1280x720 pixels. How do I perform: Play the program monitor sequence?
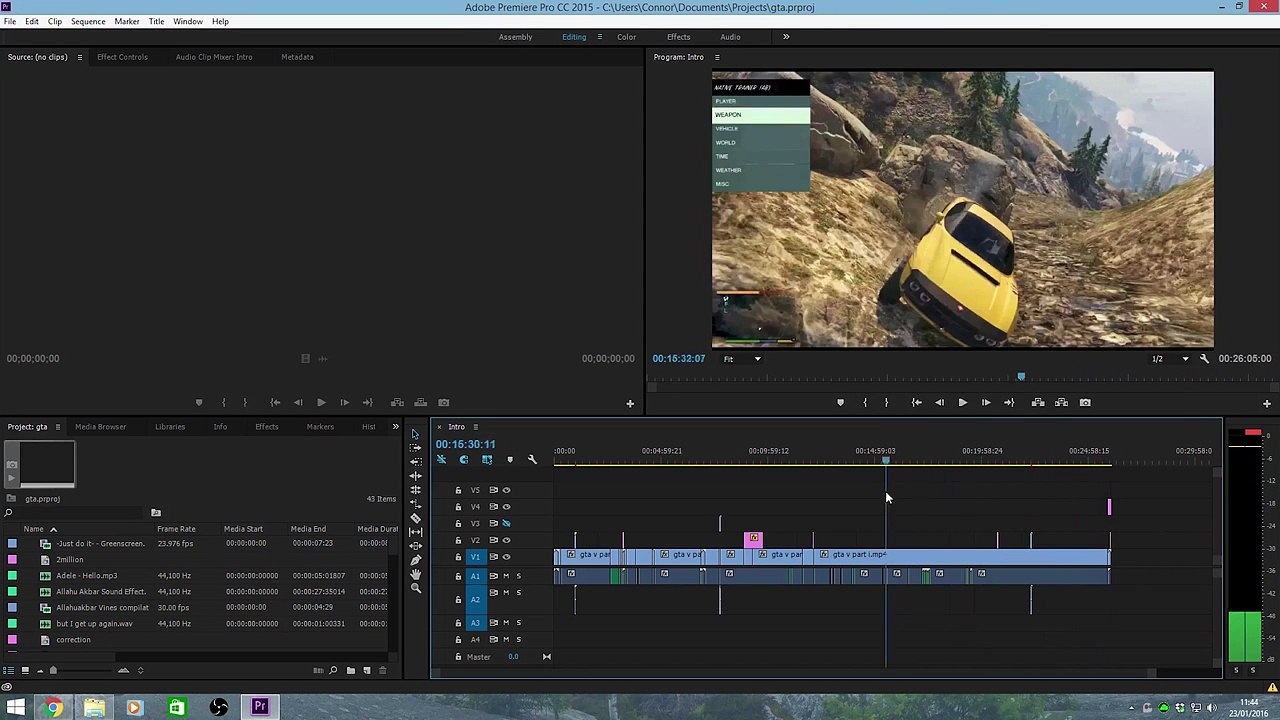pyautogui.click(x=962, y=403)
